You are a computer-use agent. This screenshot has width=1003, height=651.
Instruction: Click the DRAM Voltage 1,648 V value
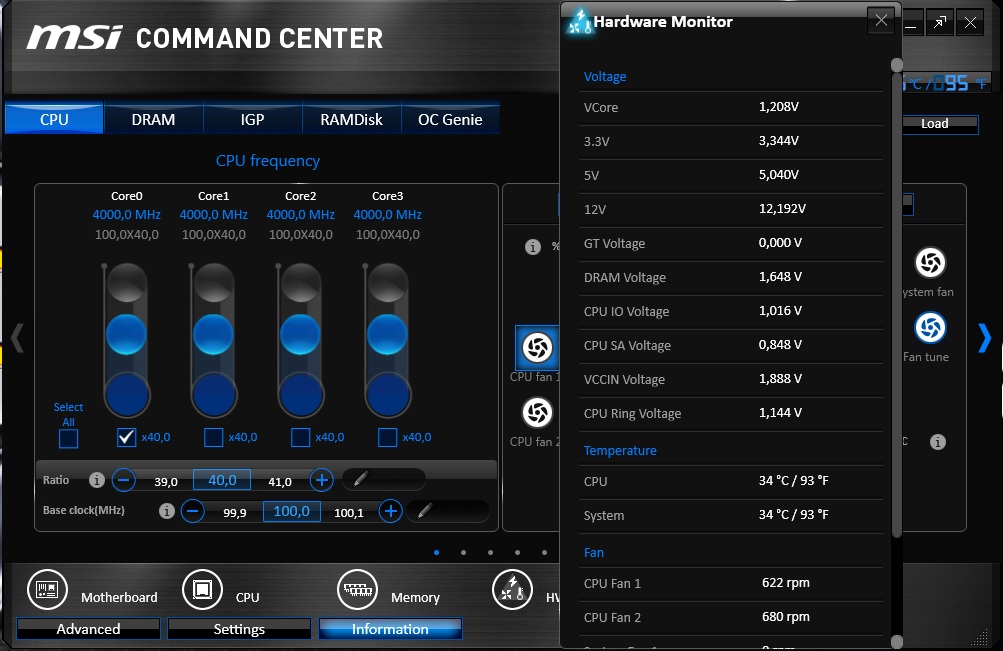click(780, 277)
